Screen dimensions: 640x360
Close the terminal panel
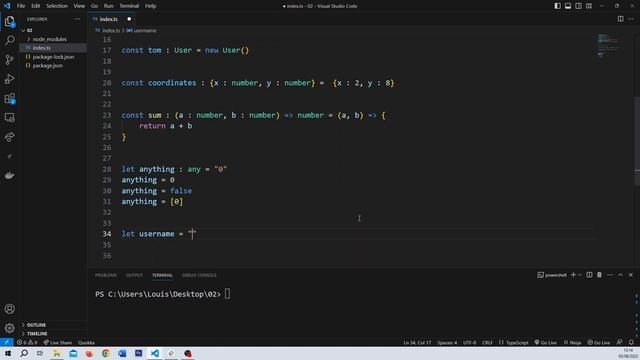[x=631, y=275]
